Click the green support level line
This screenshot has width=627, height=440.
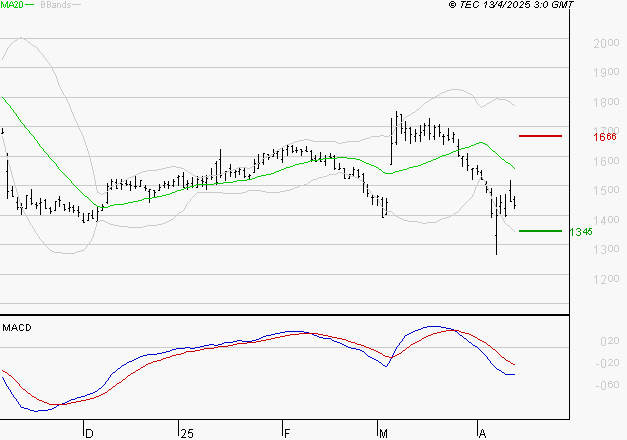click(540, 231)
